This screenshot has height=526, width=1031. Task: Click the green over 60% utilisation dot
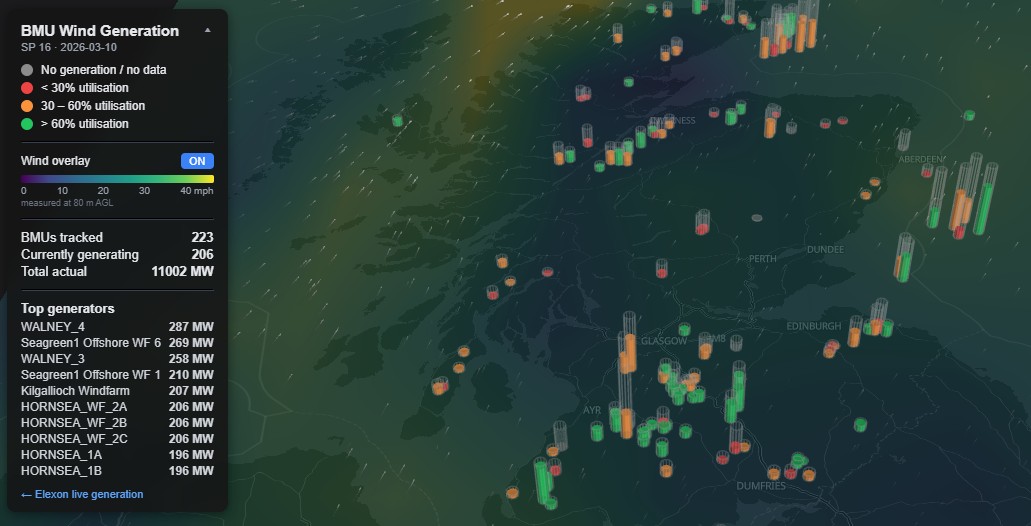27,124
